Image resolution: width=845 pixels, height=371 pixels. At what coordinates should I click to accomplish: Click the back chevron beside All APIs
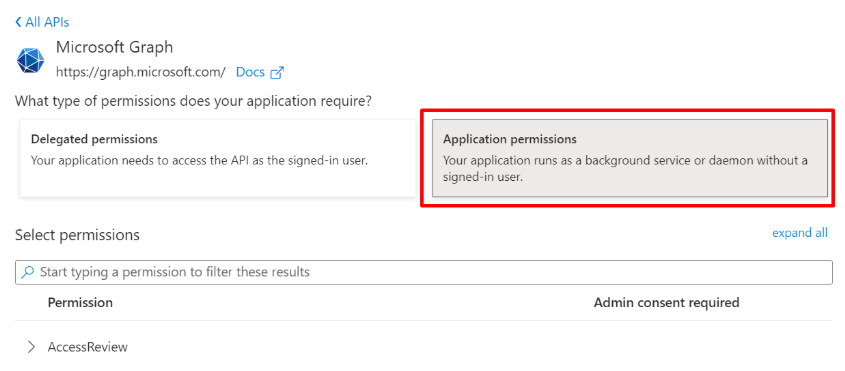point(18,22)
